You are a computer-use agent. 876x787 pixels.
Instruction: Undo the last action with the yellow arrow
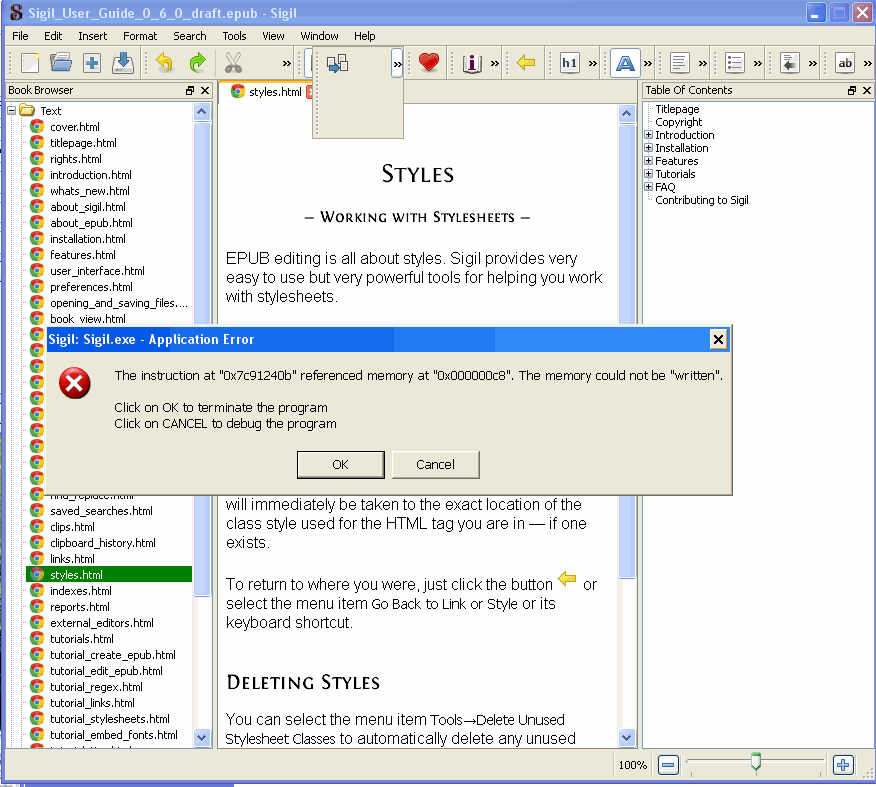165,63
